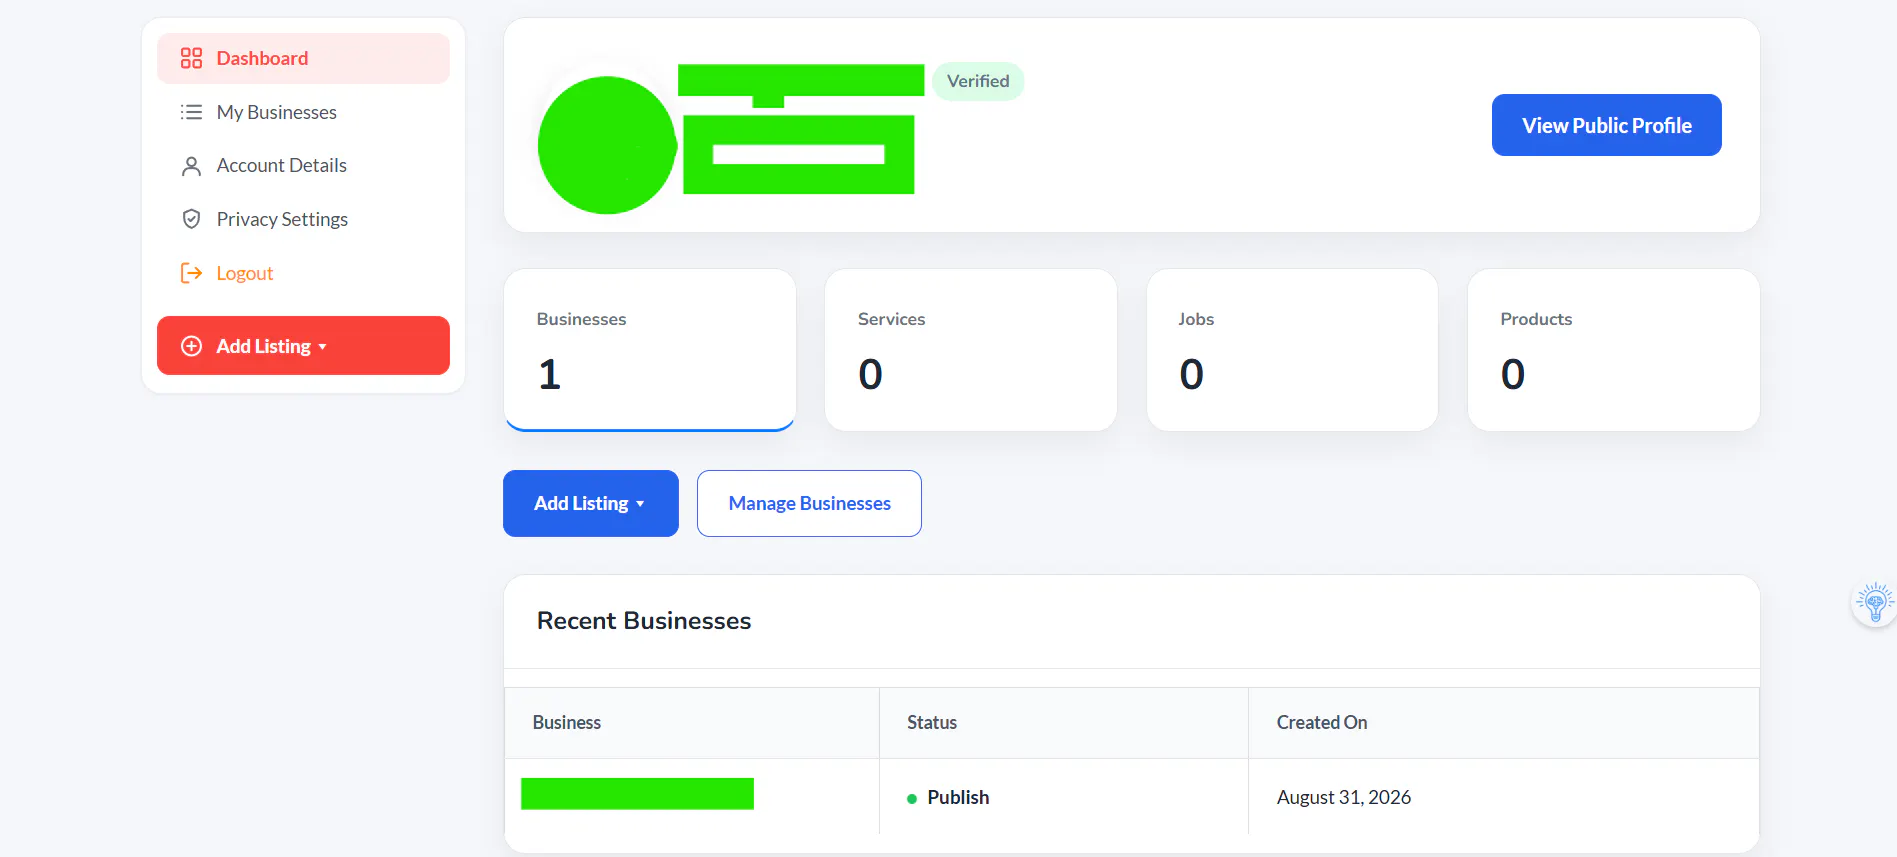Click the Dashboard grid icon
This screenshot has height=857, width=1897.
(191, 58)
